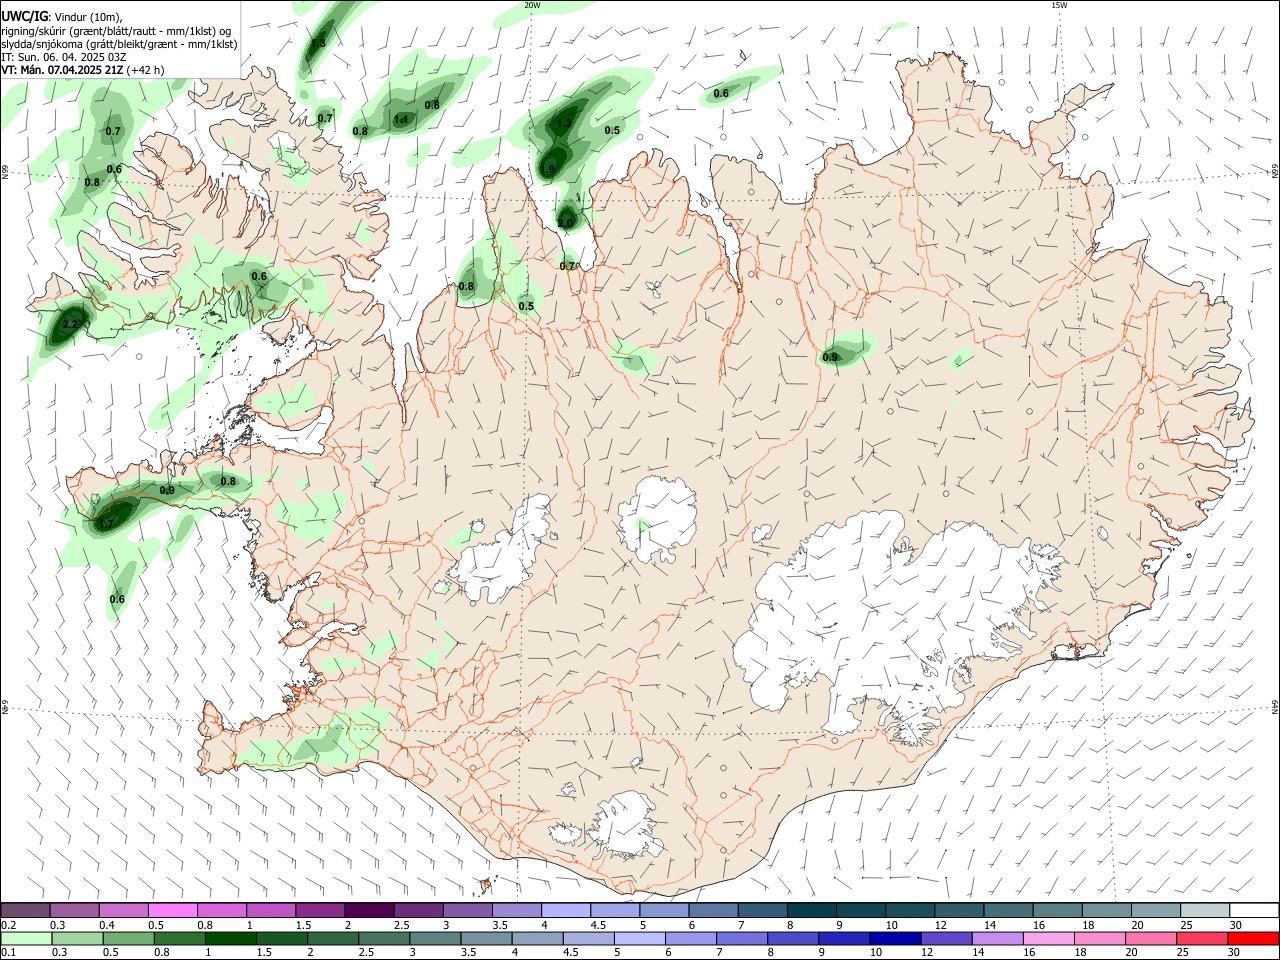Screen dimensions: 1280x960
Task: Click the light pink 0.5–0.8 snow scale swatch
Action: point(173,910)
